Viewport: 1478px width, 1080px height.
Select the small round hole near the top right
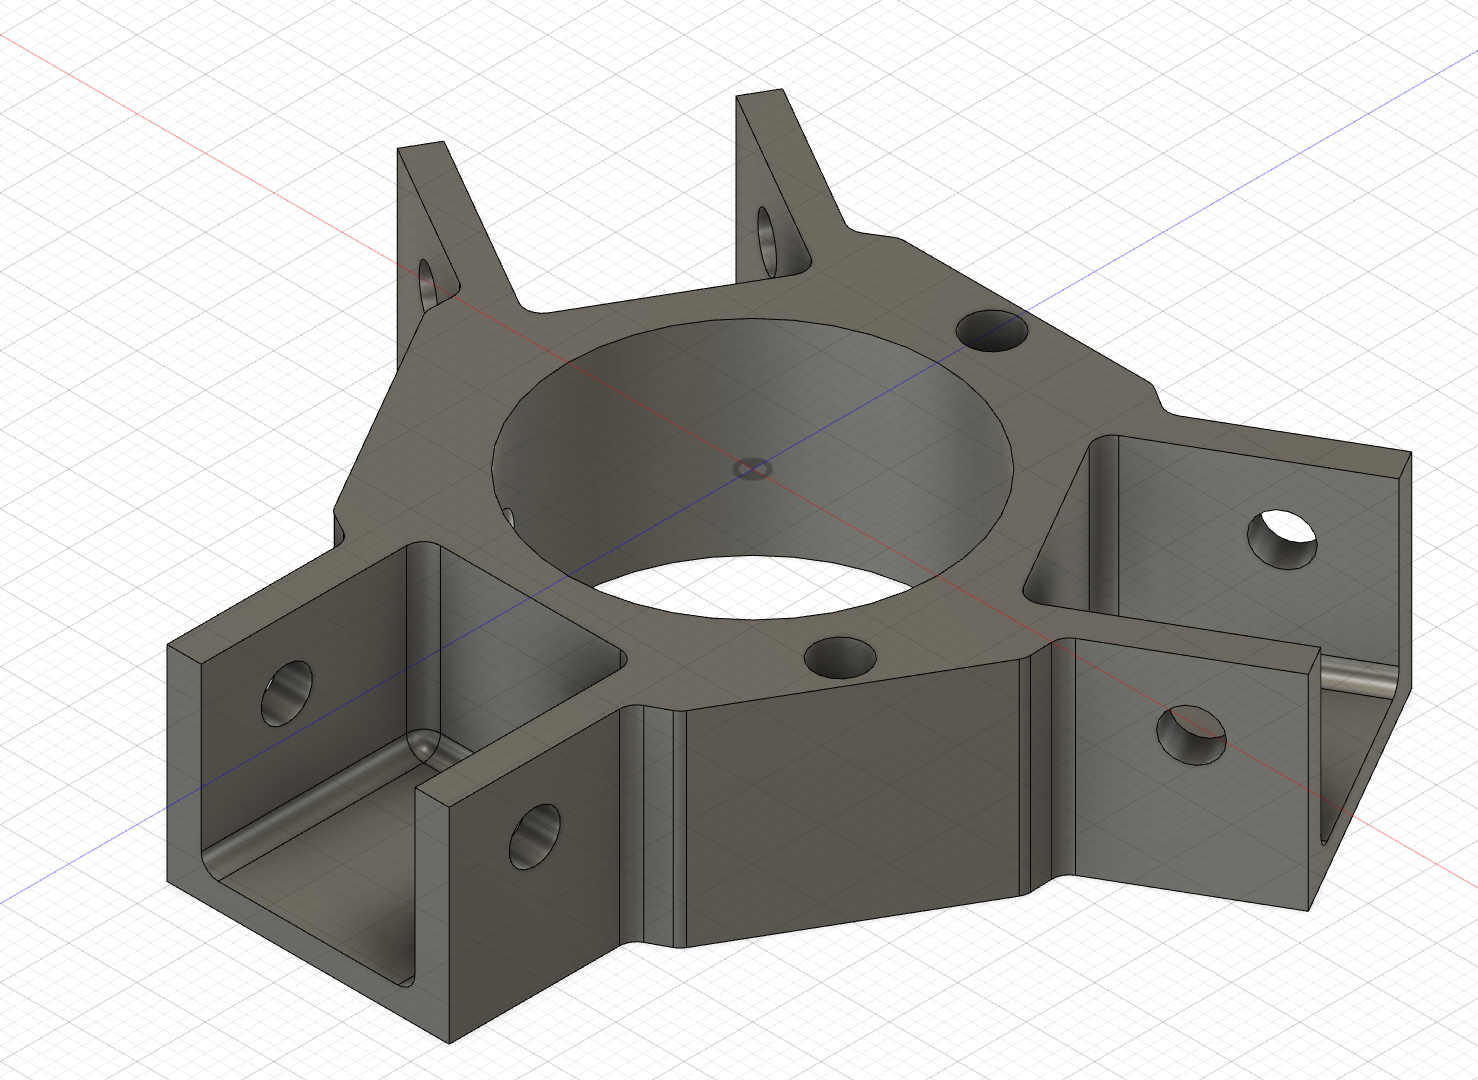point(992,332)
